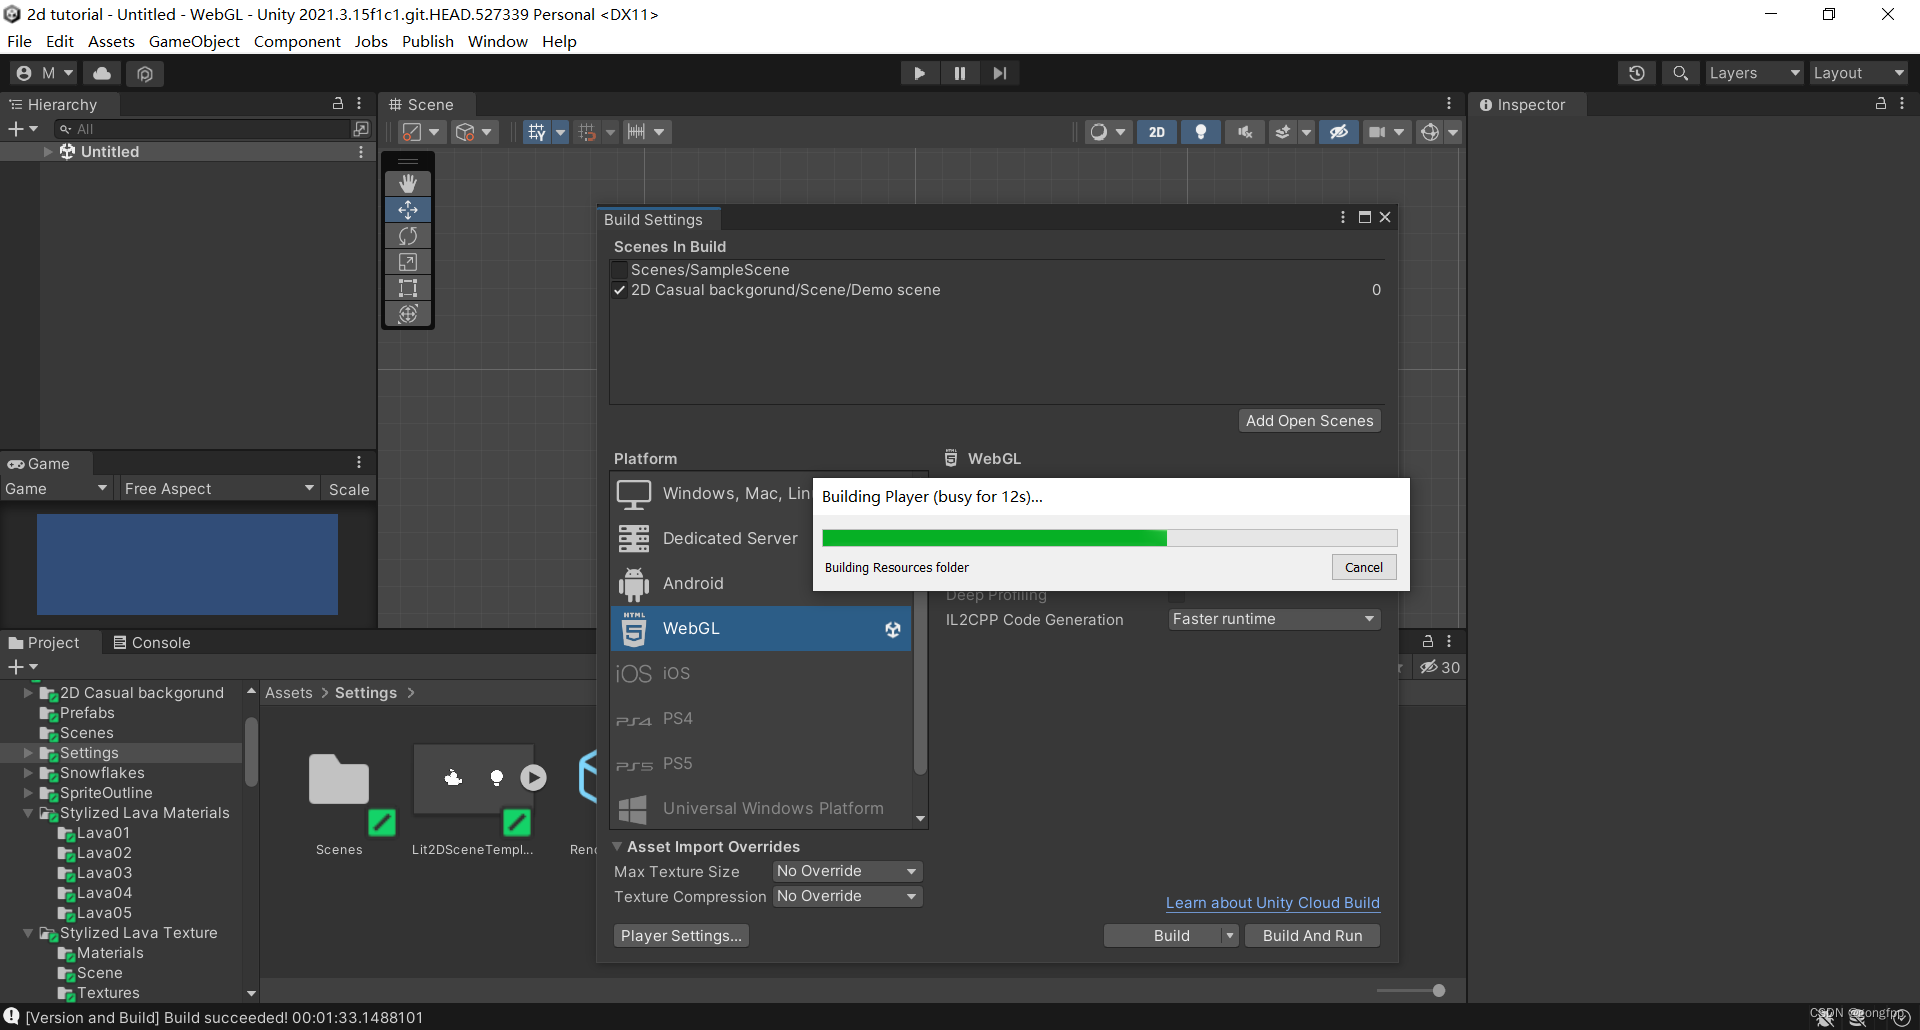The width and height of the screenshot is (1920, 1030).
Task: Open the global search icon
Action: coord(1681,73)
